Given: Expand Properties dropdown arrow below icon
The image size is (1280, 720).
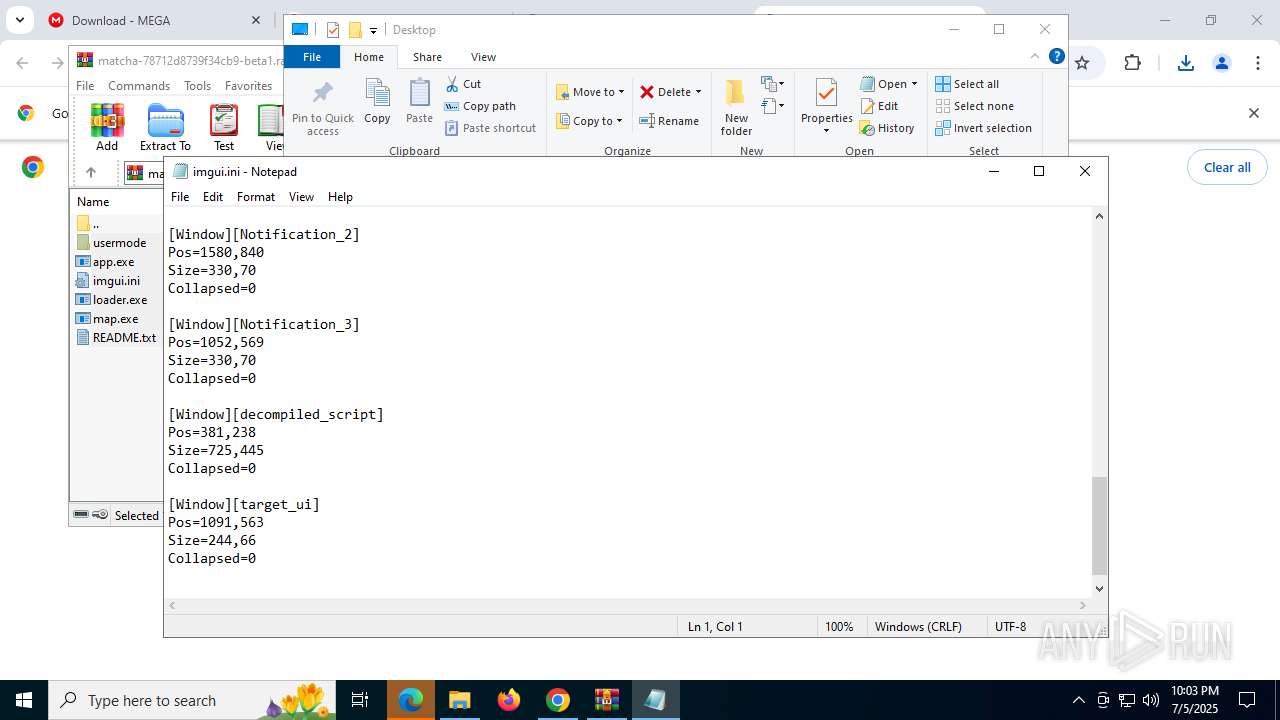Looking at the screenshot, I should [826, 131].
